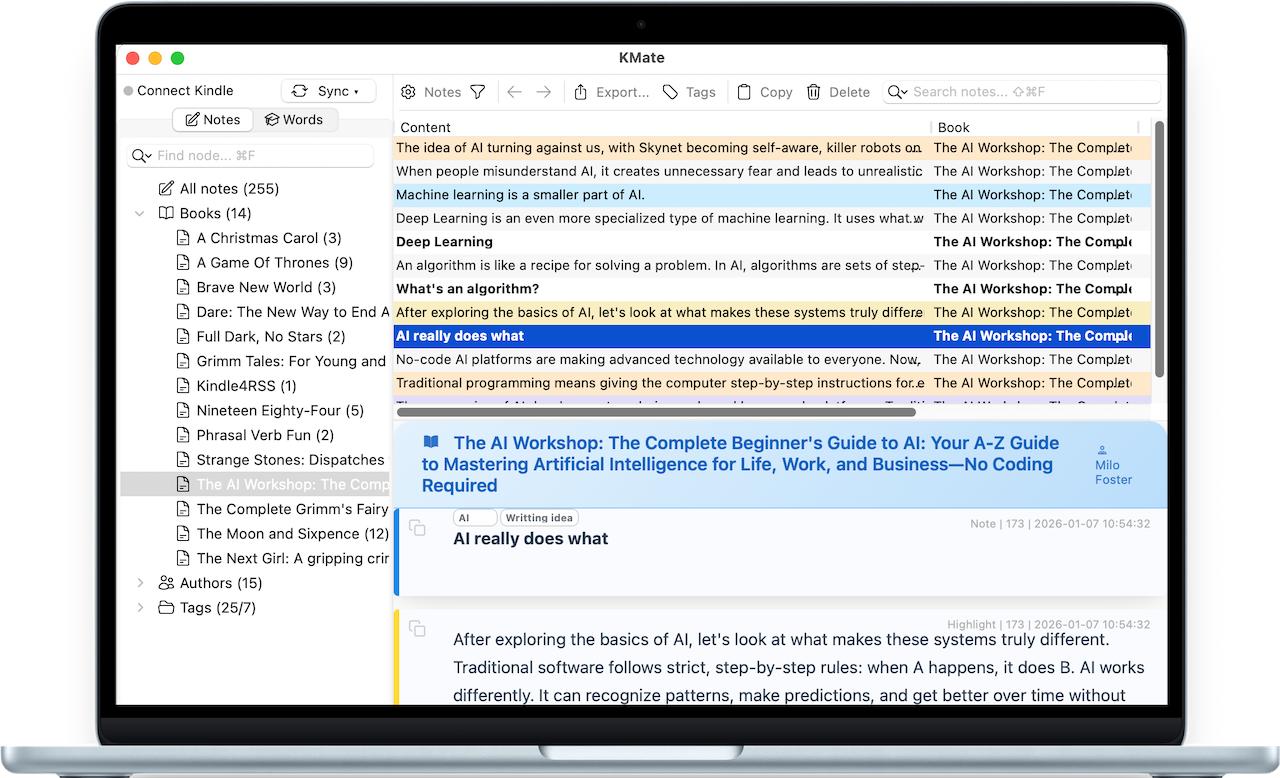
Task: Switch to the Words tab
Action: pos(294,119)
